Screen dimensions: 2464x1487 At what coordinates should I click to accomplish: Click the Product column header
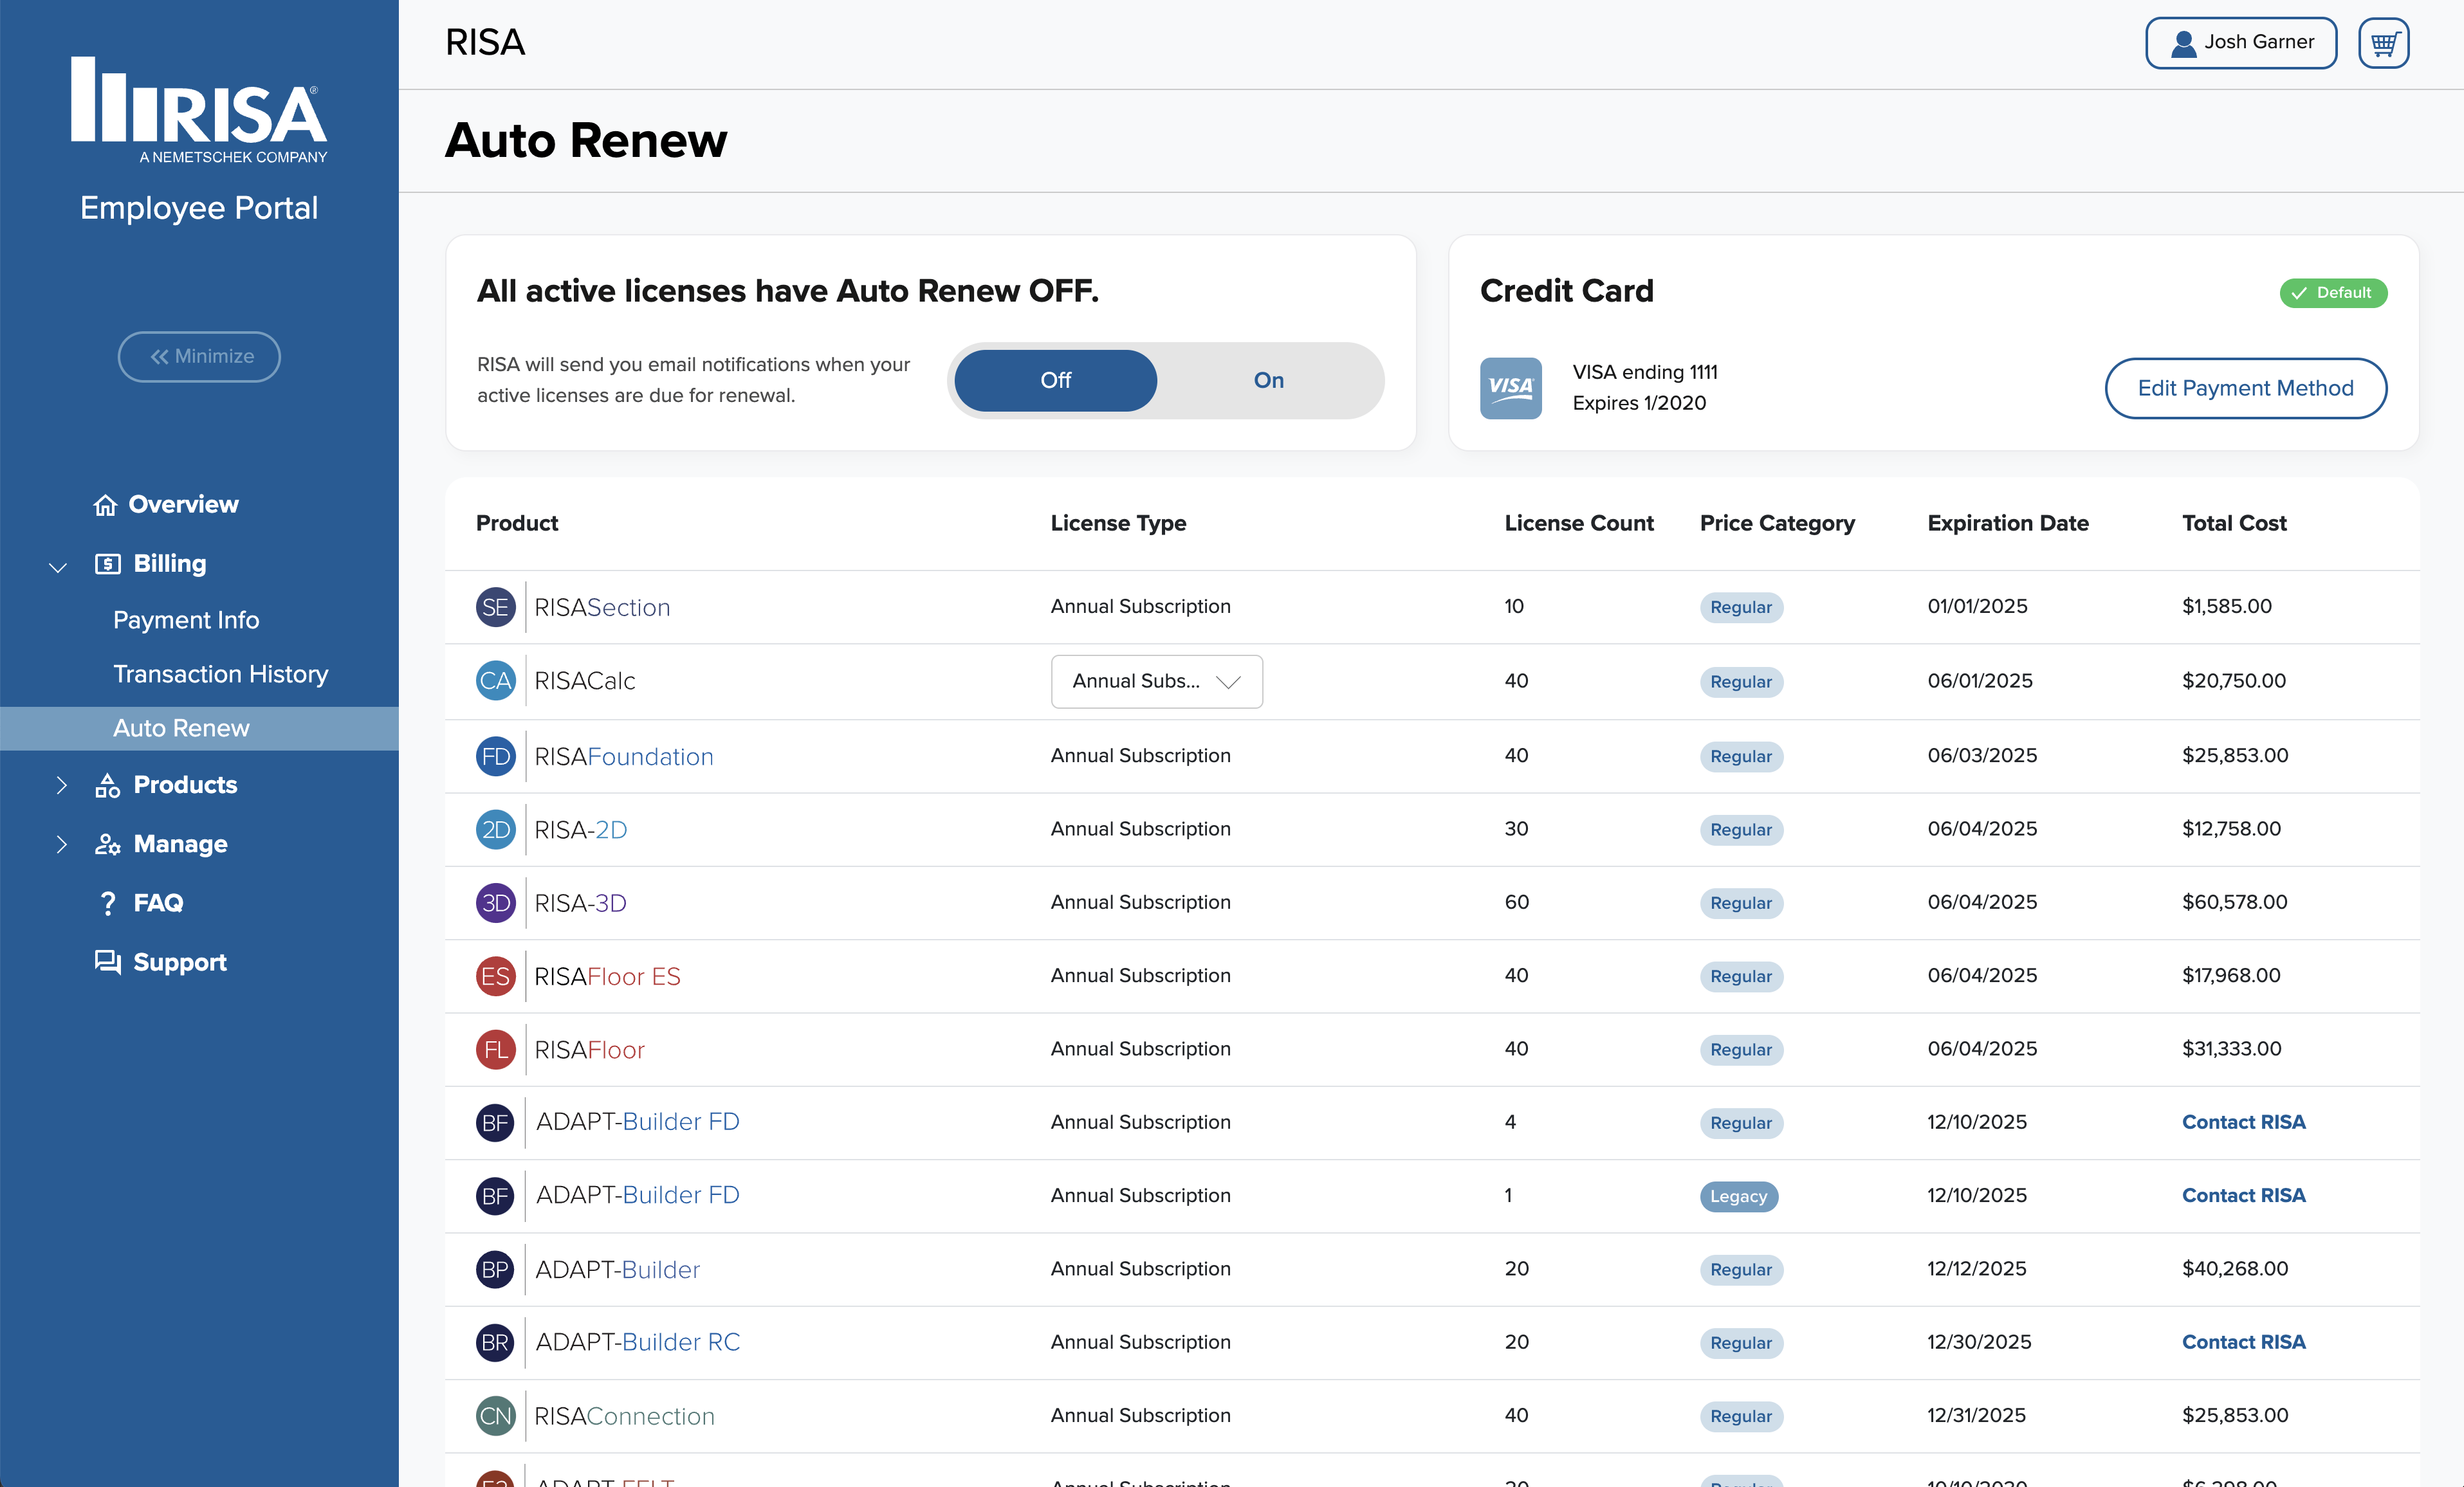click(517, 523)
